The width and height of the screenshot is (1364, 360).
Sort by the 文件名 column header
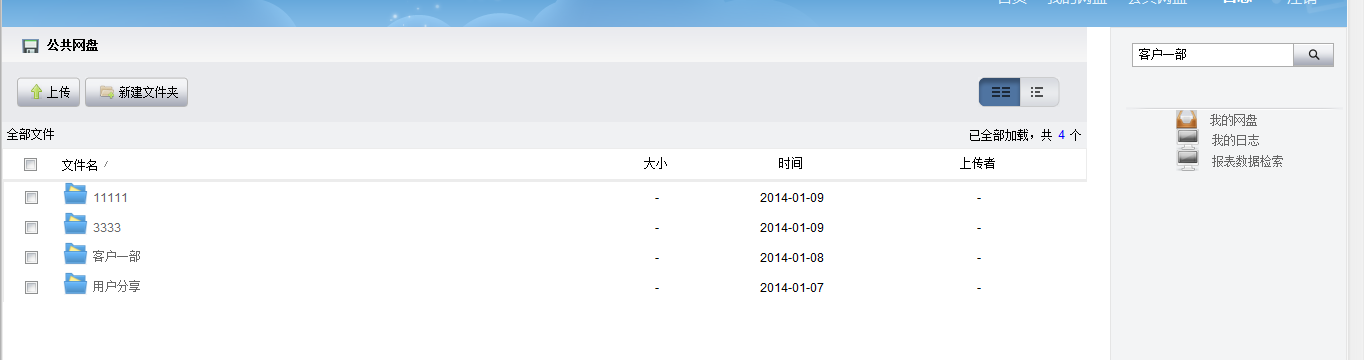[x=80, y=165]
